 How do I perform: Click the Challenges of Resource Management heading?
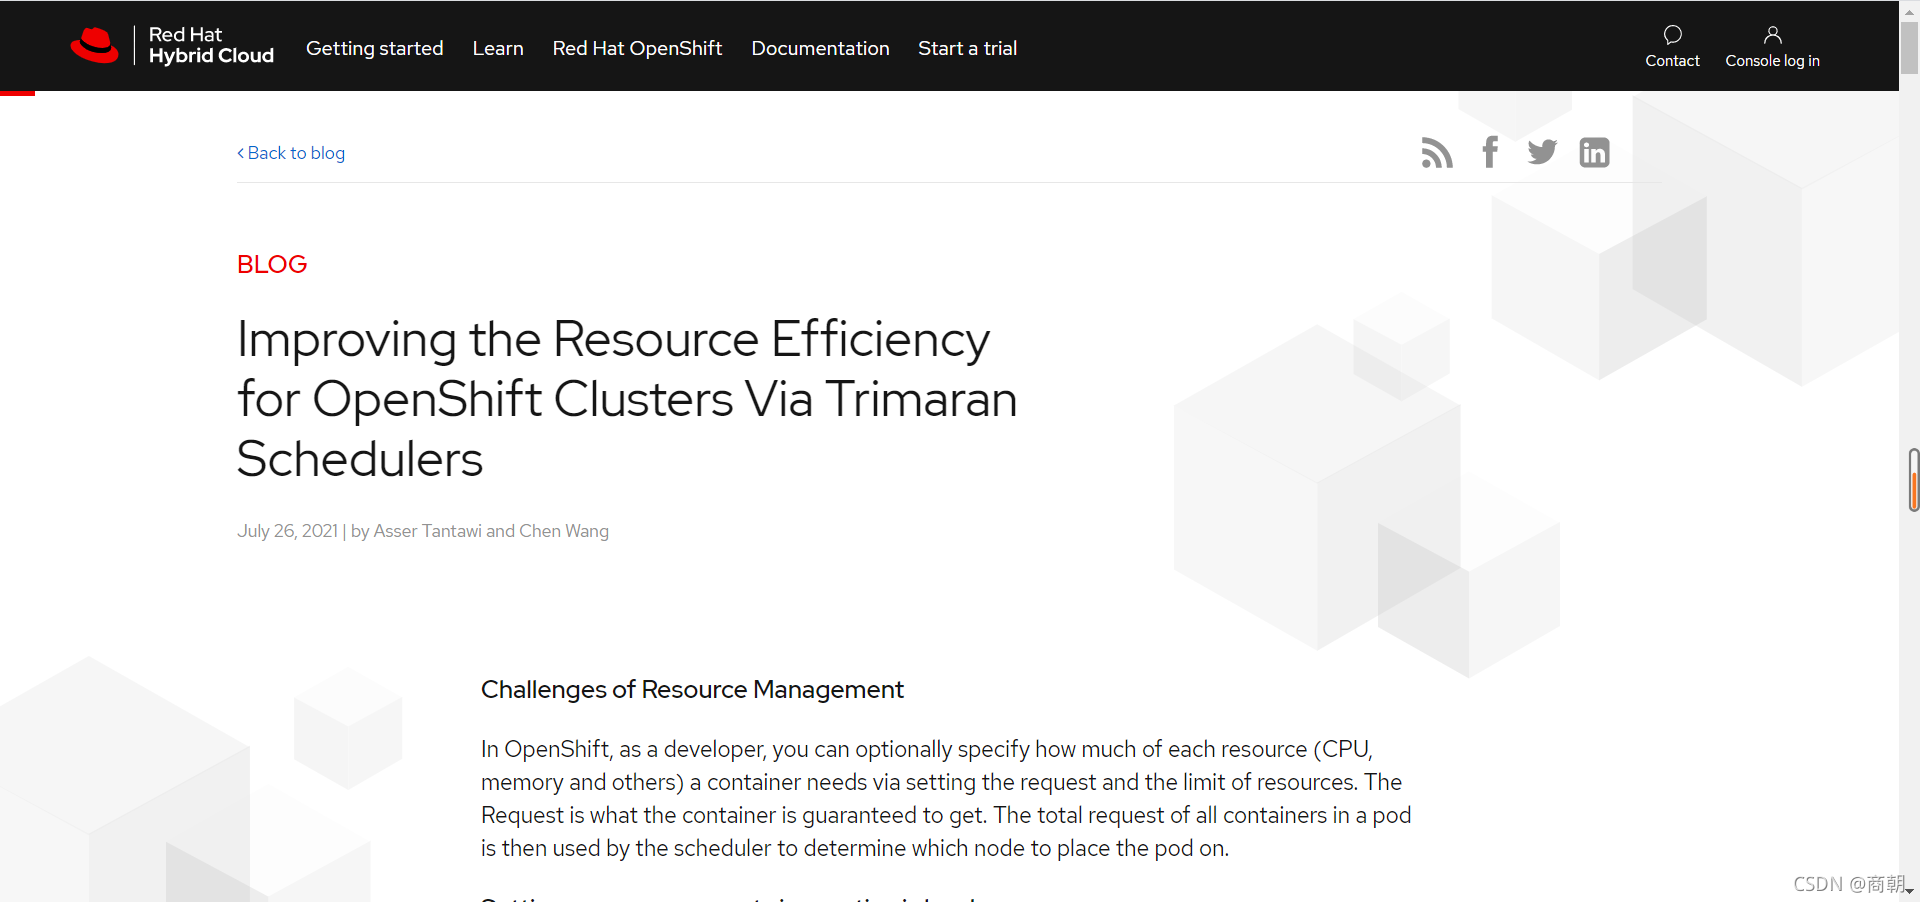(x=692, y=690)
